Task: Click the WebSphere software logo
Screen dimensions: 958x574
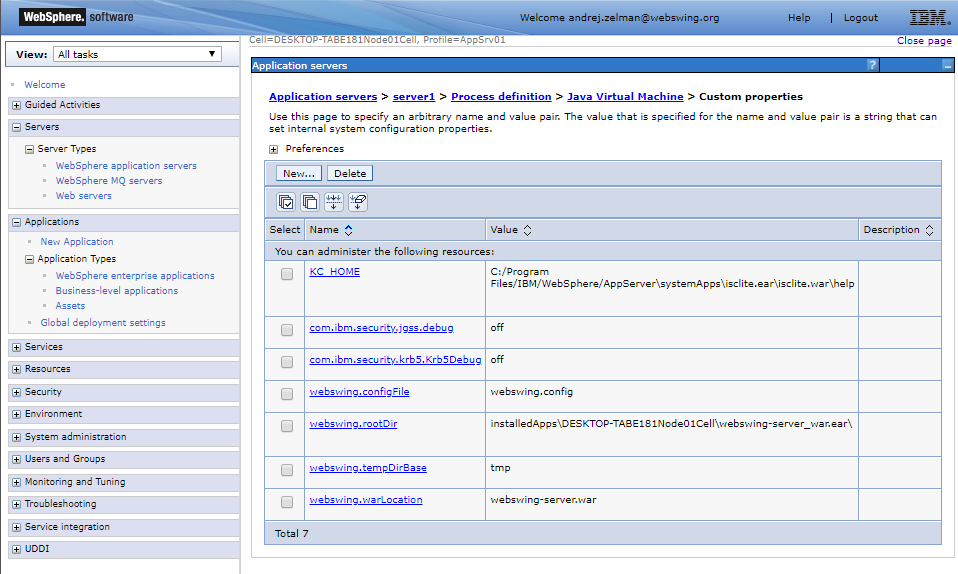Action: click(77, 17)
